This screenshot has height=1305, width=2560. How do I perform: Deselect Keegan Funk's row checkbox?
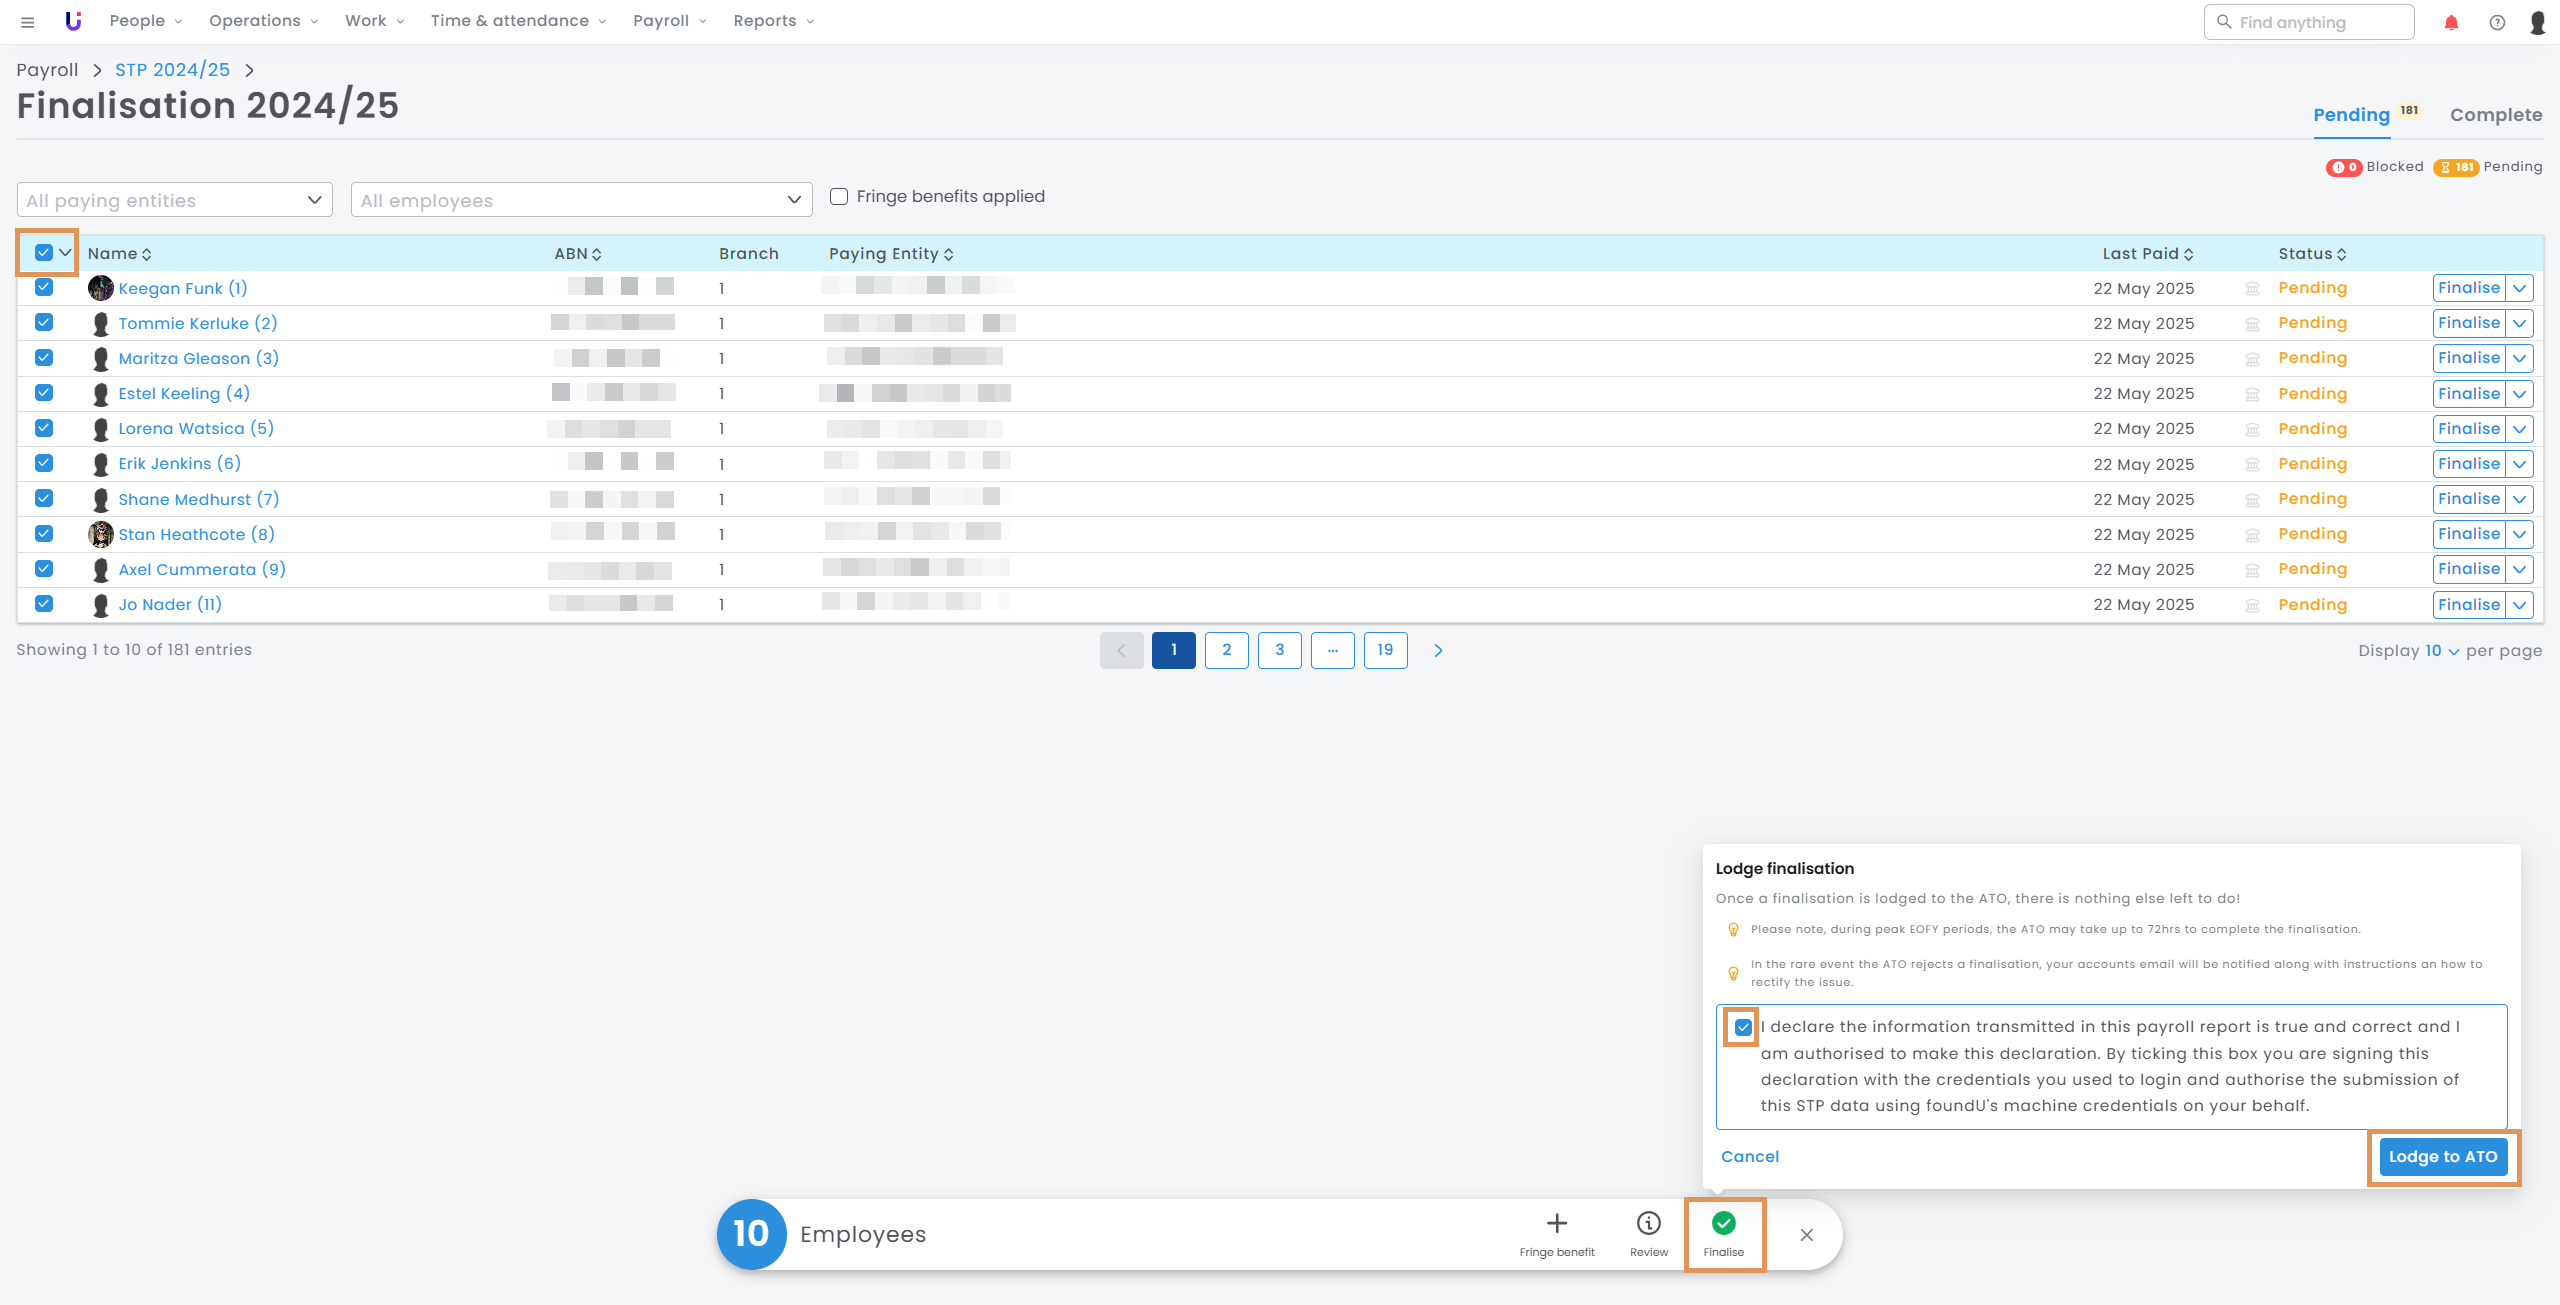pos(44,288)
